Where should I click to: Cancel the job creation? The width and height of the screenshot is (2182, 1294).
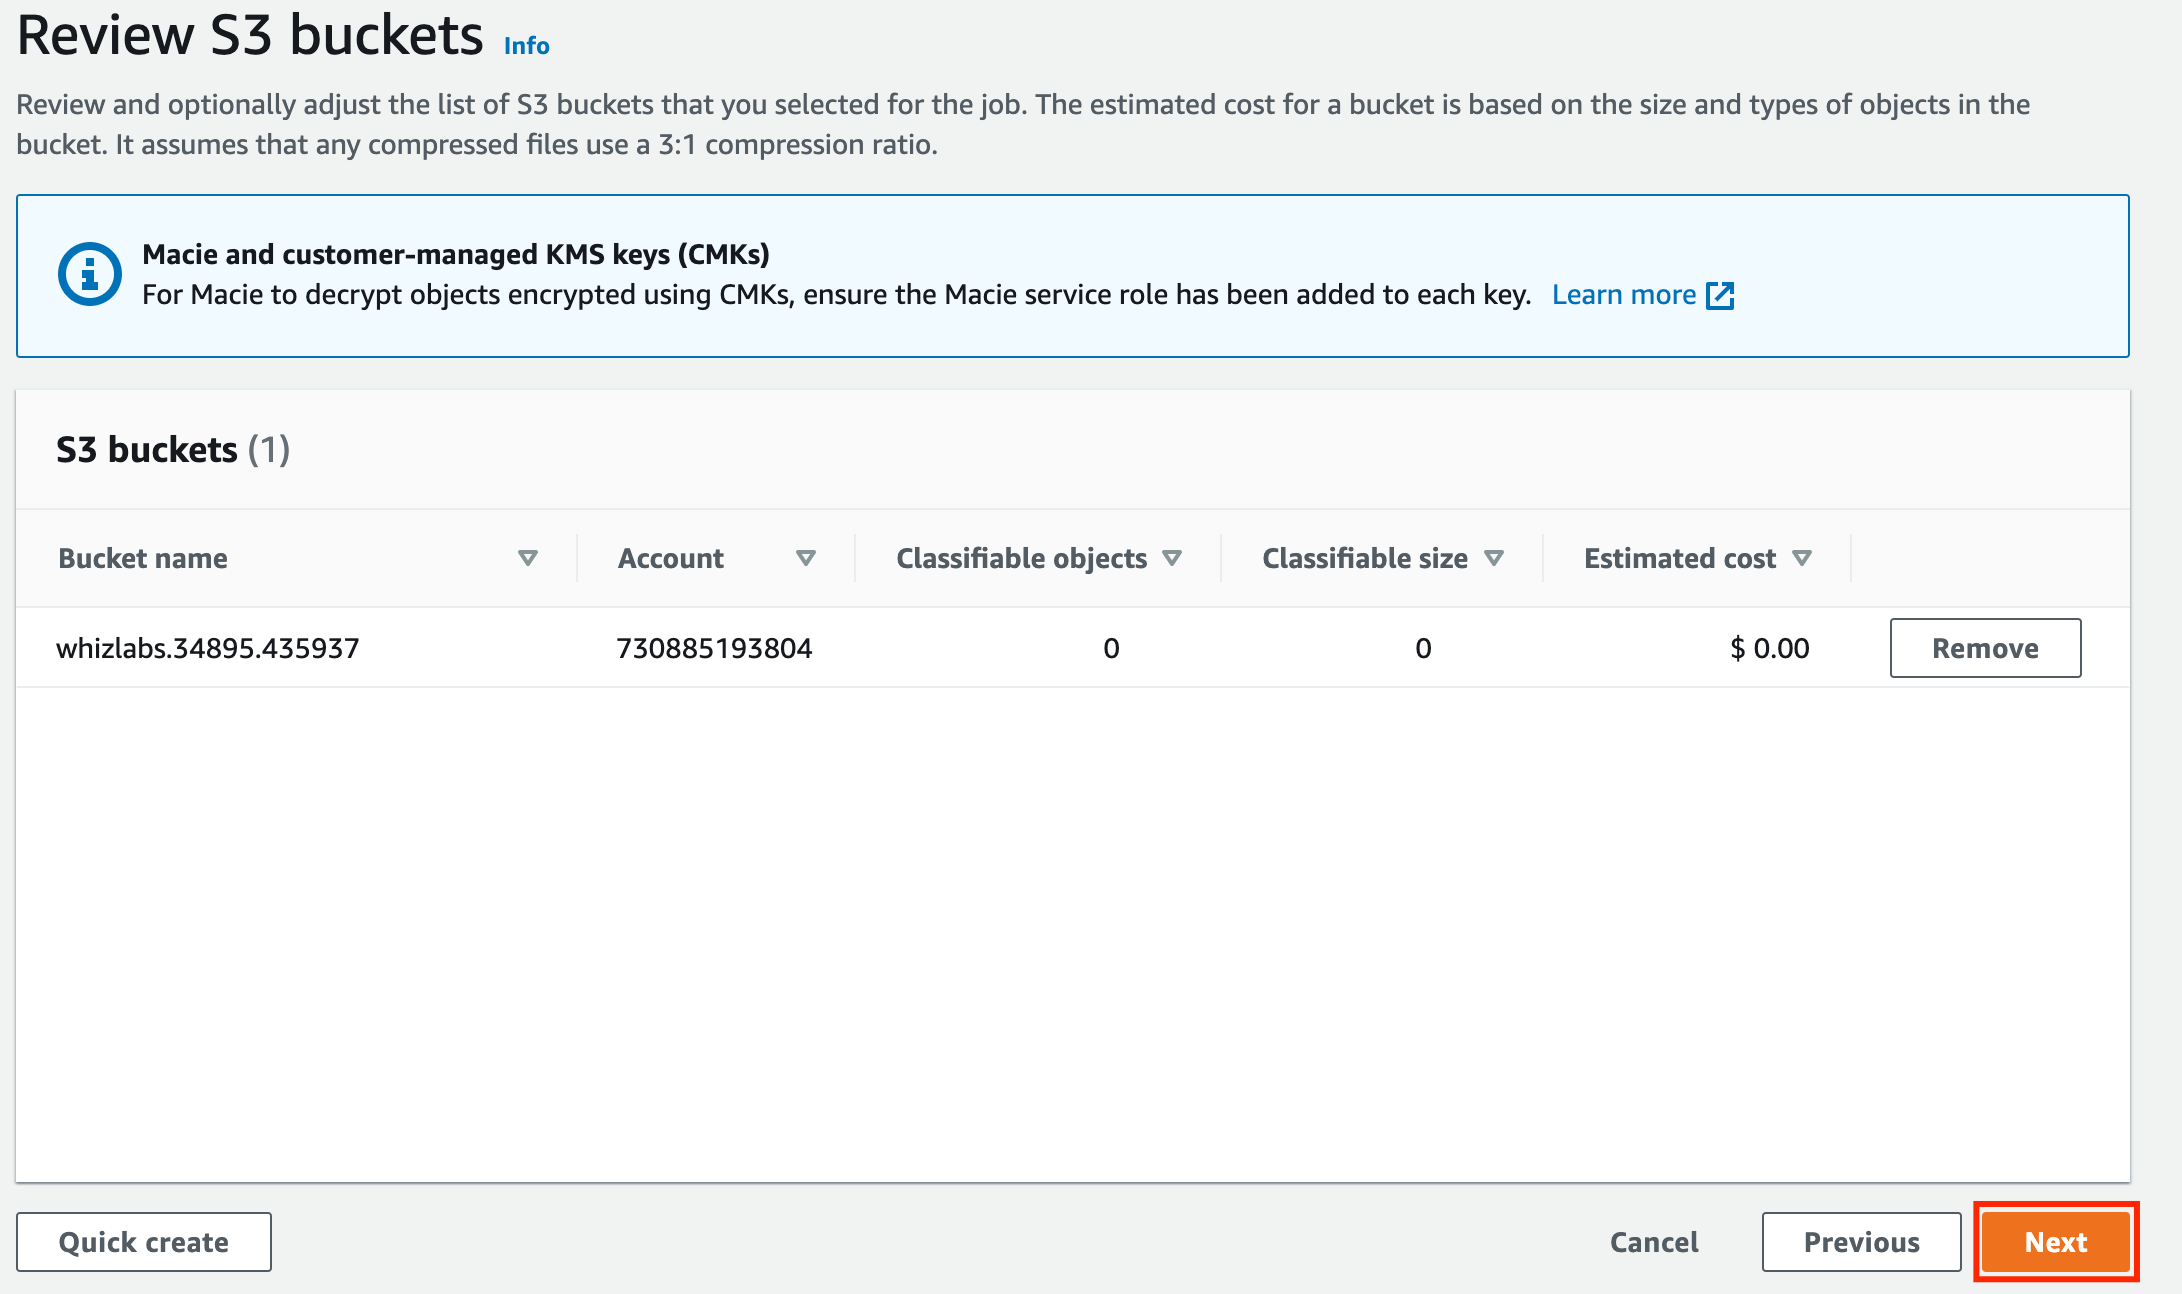(x=1654, y=1242)
